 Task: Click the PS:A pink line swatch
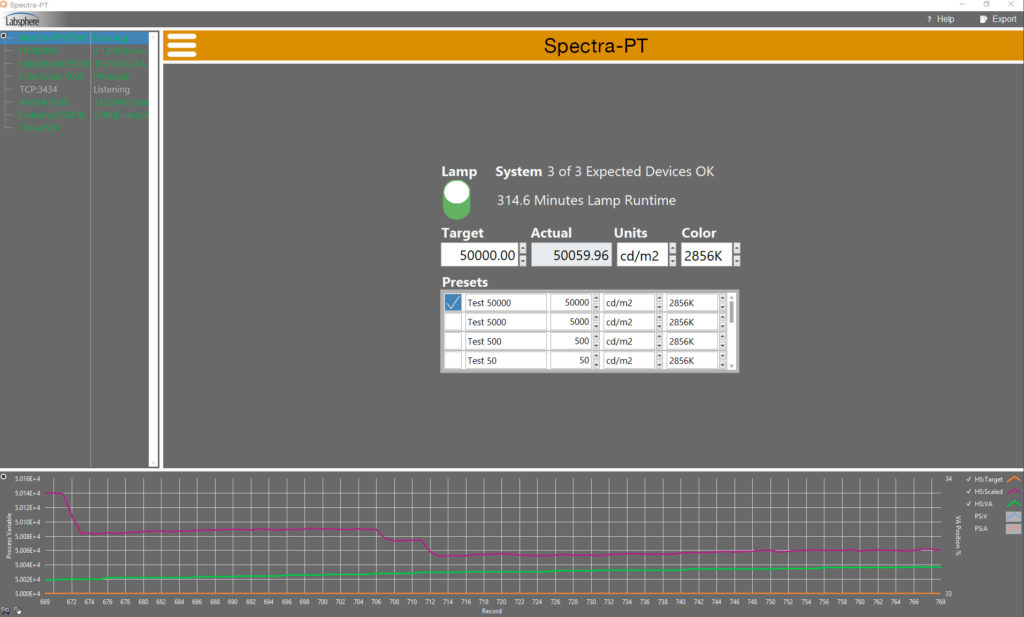coord(1014,529)
